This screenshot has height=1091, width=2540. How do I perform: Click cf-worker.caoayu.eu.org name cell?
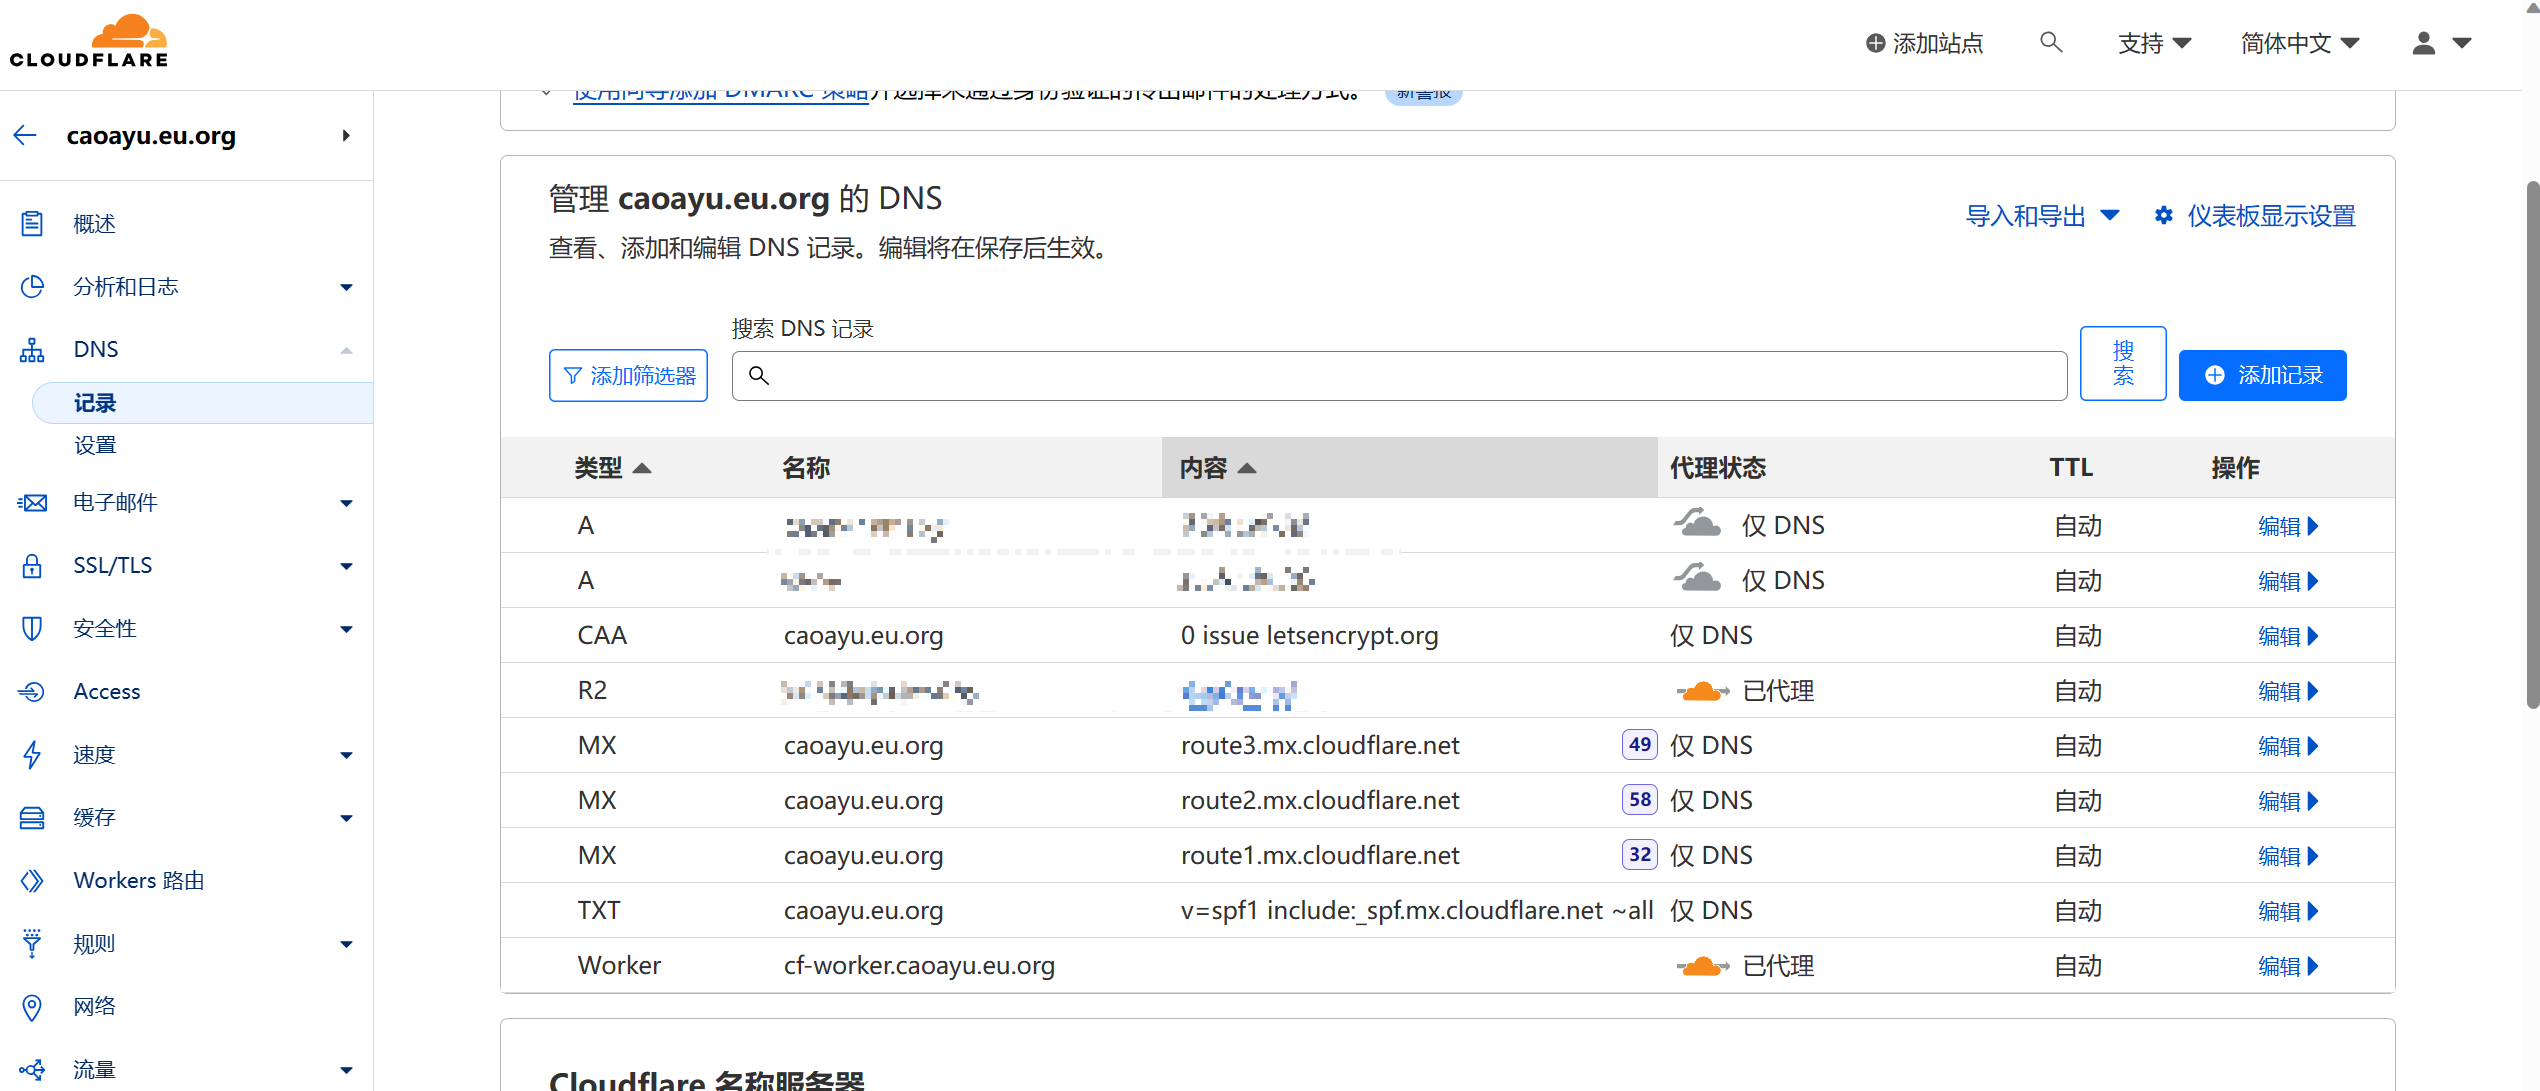coord(919,966)
